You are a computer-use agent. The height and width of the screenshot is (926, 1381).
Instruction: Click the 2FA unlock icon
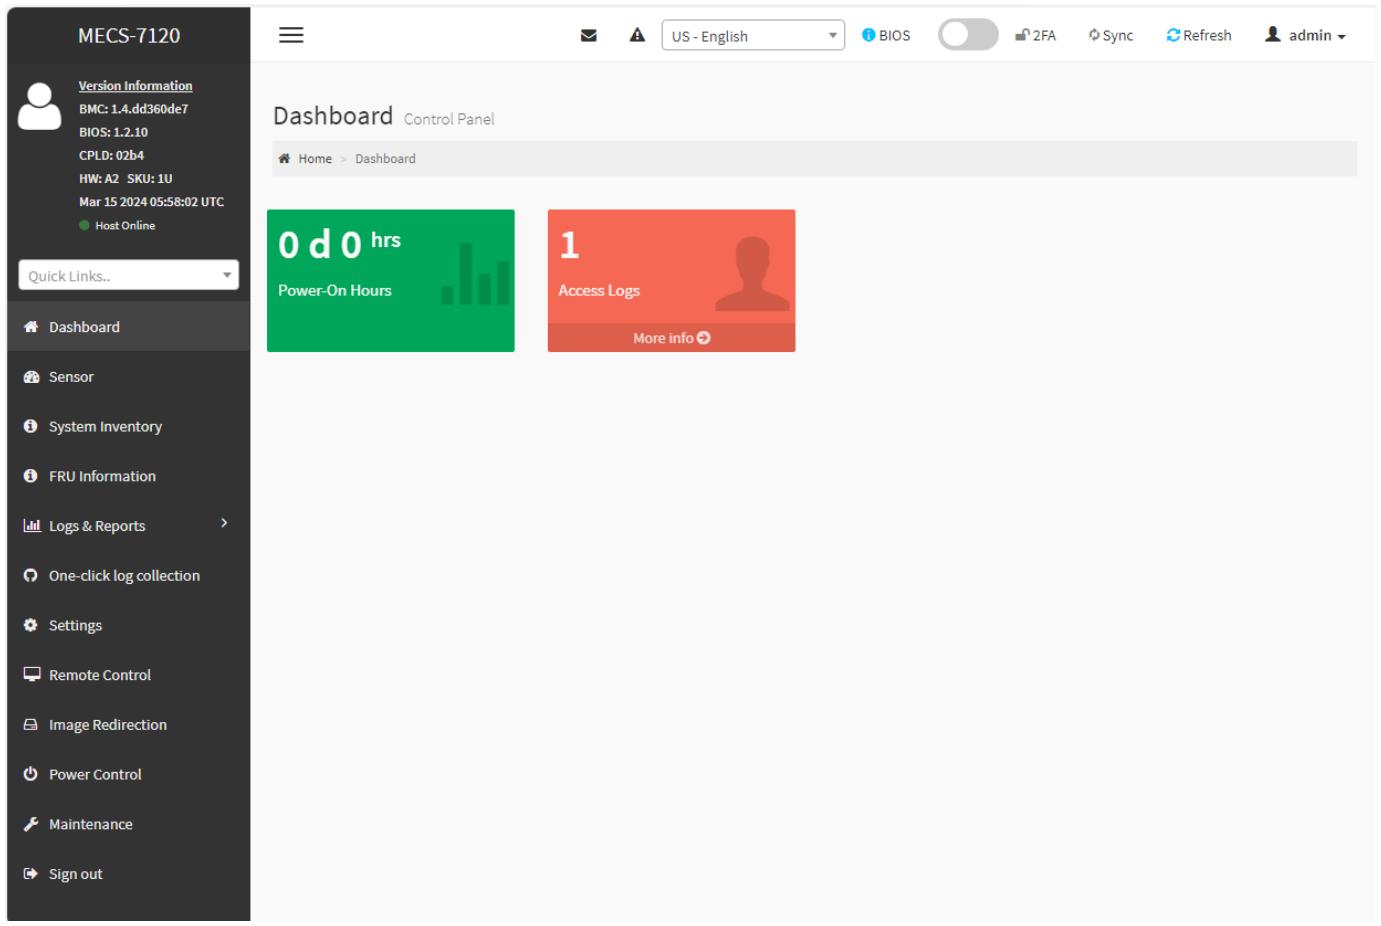pos(1022,35)
